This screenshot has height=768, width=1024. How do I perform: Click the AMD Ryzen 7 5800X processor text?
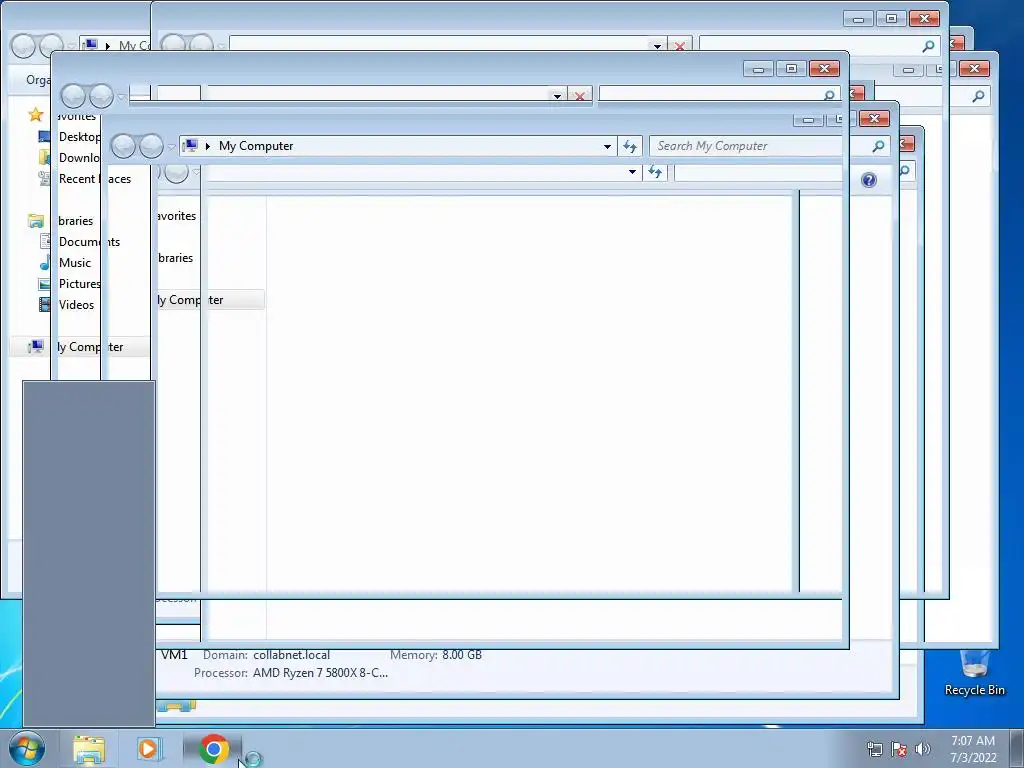click(320, 673)
